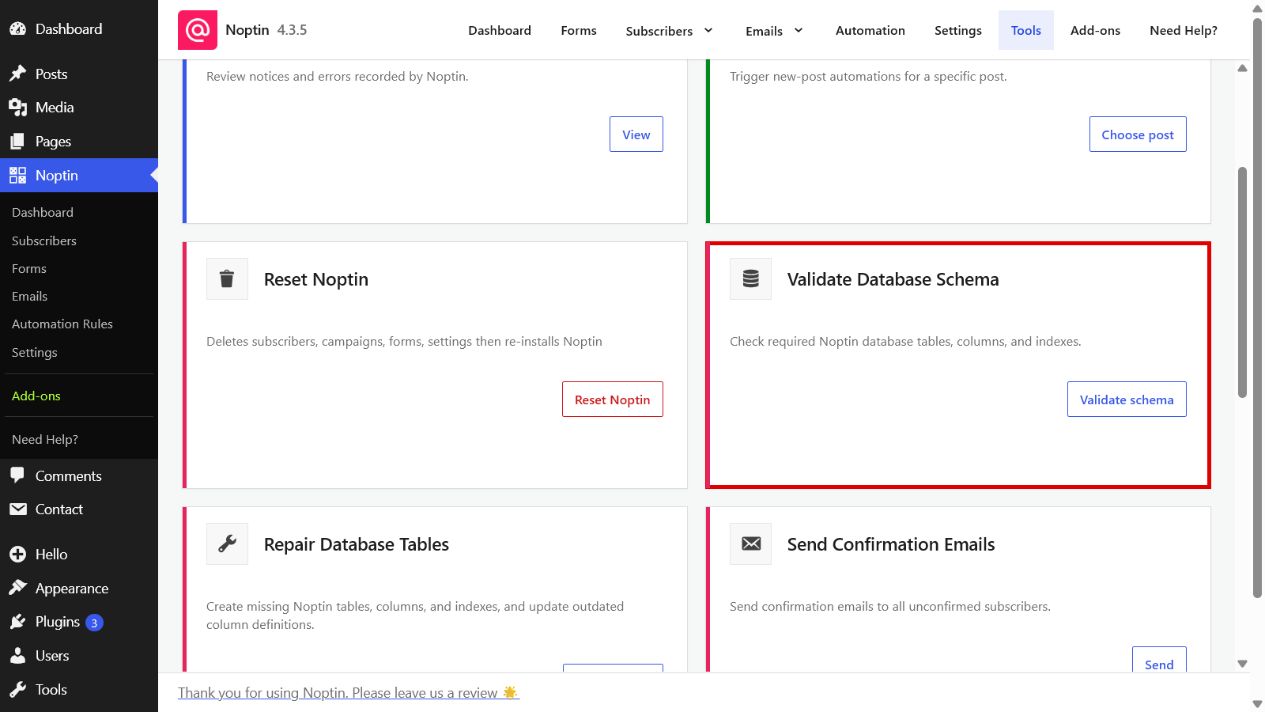Click the Pages icon in sidebar
The width and height of the screenshot is (1265, 712).
(x=18, y=141)
